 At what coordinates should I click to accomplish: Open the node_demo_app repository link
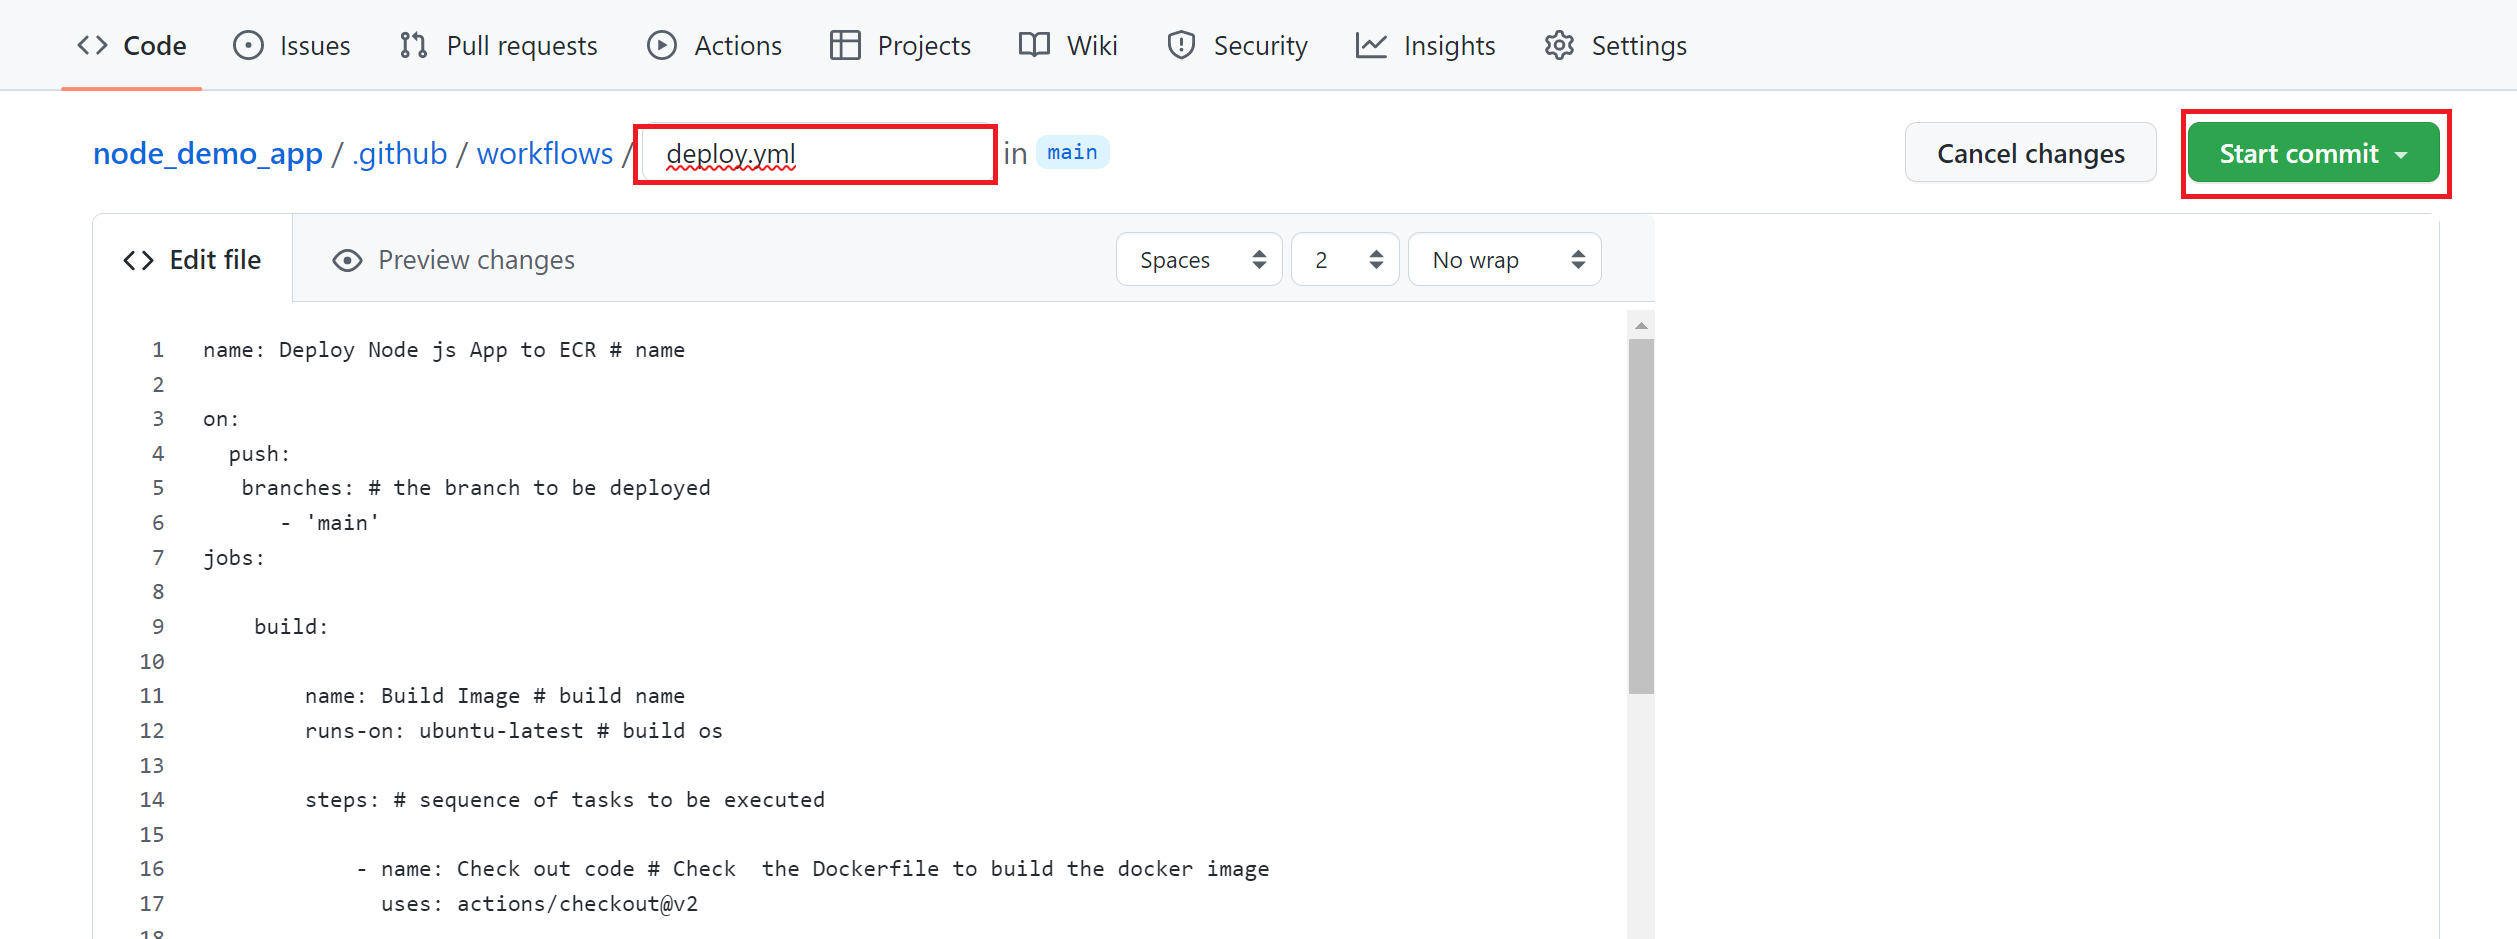tap(208, 154)
